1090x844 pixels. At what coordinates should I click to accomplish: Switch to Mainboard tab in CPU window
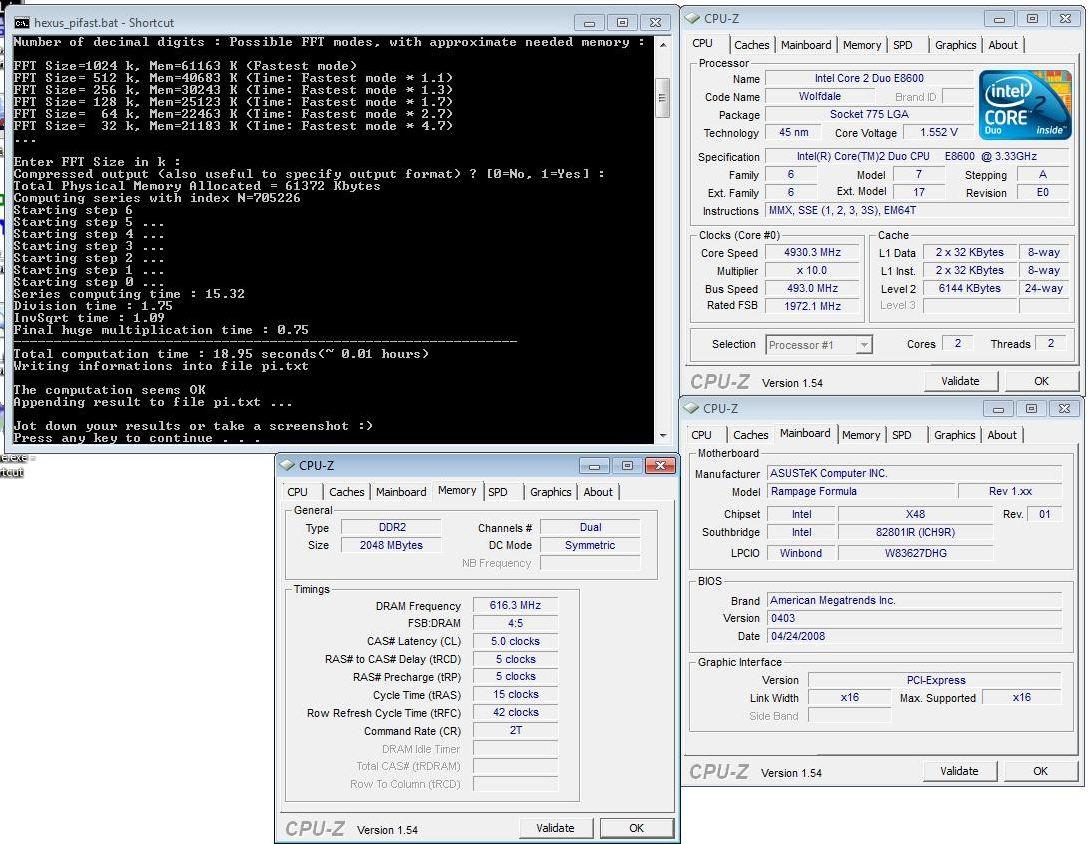(806, 45)
